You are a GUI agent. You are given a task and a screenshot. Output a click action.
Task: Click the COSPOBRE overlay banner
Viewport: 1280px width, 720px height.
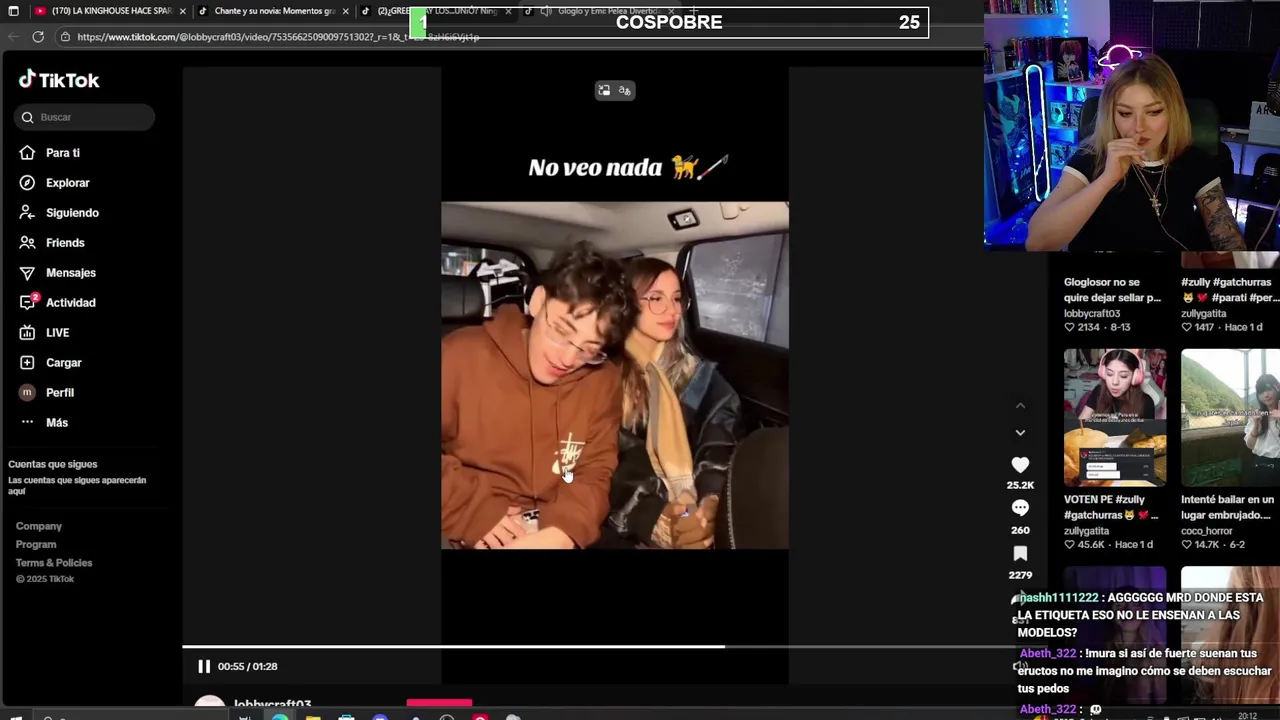[x=669, y=22]
